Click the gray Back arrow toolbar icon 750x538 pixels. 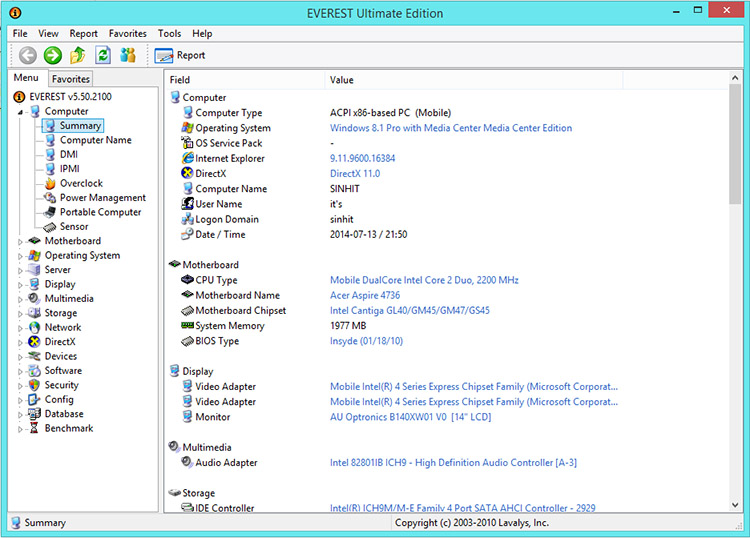pos(28,55)
